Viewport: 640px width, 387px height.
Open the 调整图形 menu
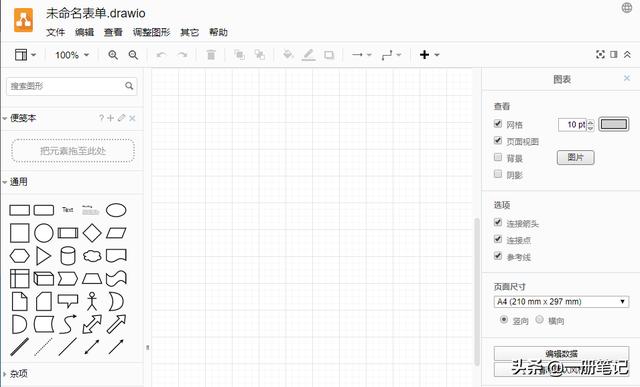pyautogui.click(x=151, y=32)
